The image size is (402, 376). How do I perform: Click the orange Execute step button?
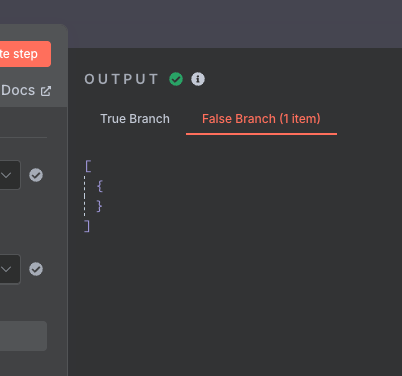pyautogui.click(x=25, y=54)
